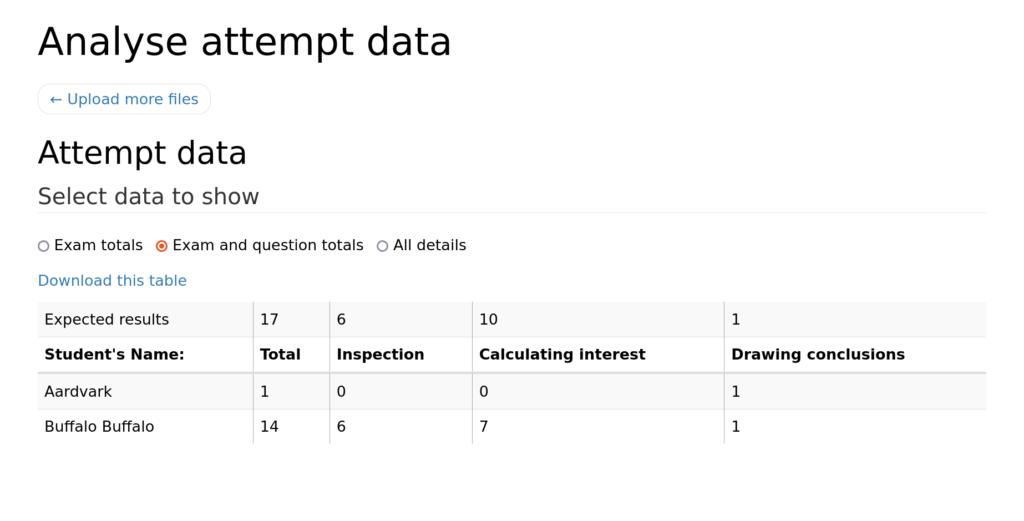The height and width of the screenshot is (521, 1024).
Task: Click Buffalo Buffalo's Calculating interest score 7
Action: (483, 427)
